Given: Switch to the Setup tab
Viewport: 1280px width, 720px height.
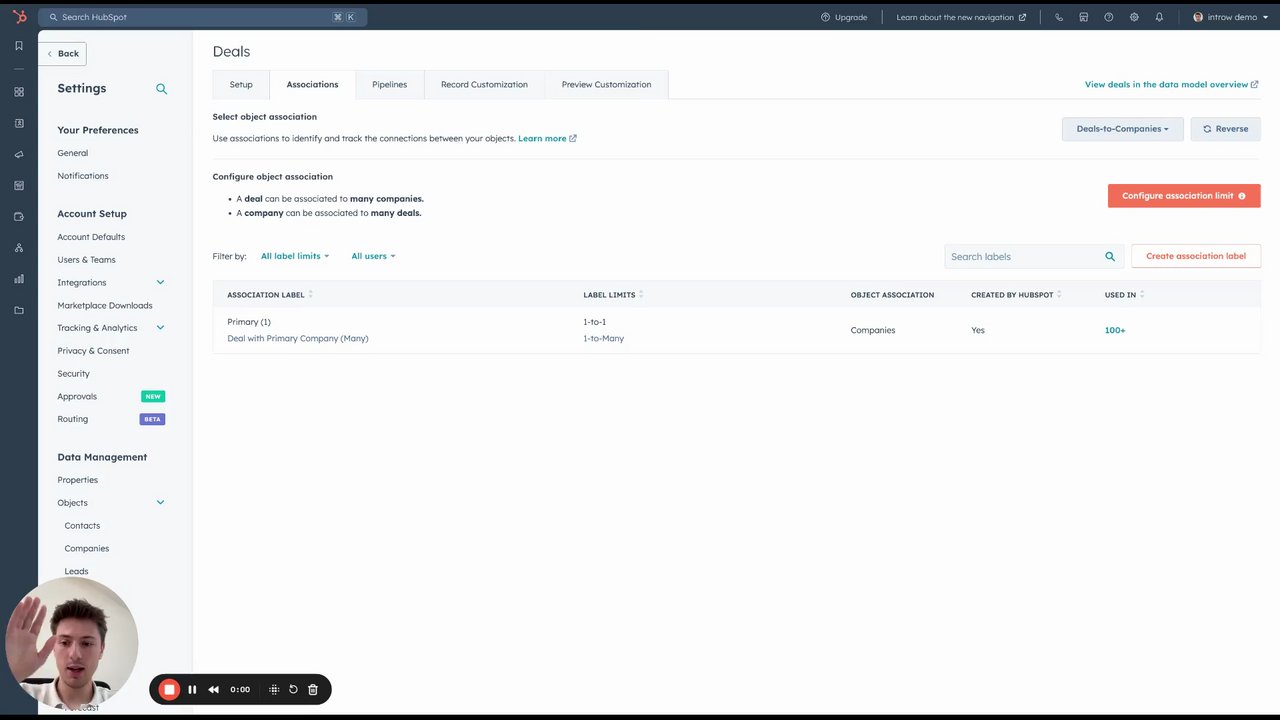Looking at the screenshot, I should pos(241,85).
